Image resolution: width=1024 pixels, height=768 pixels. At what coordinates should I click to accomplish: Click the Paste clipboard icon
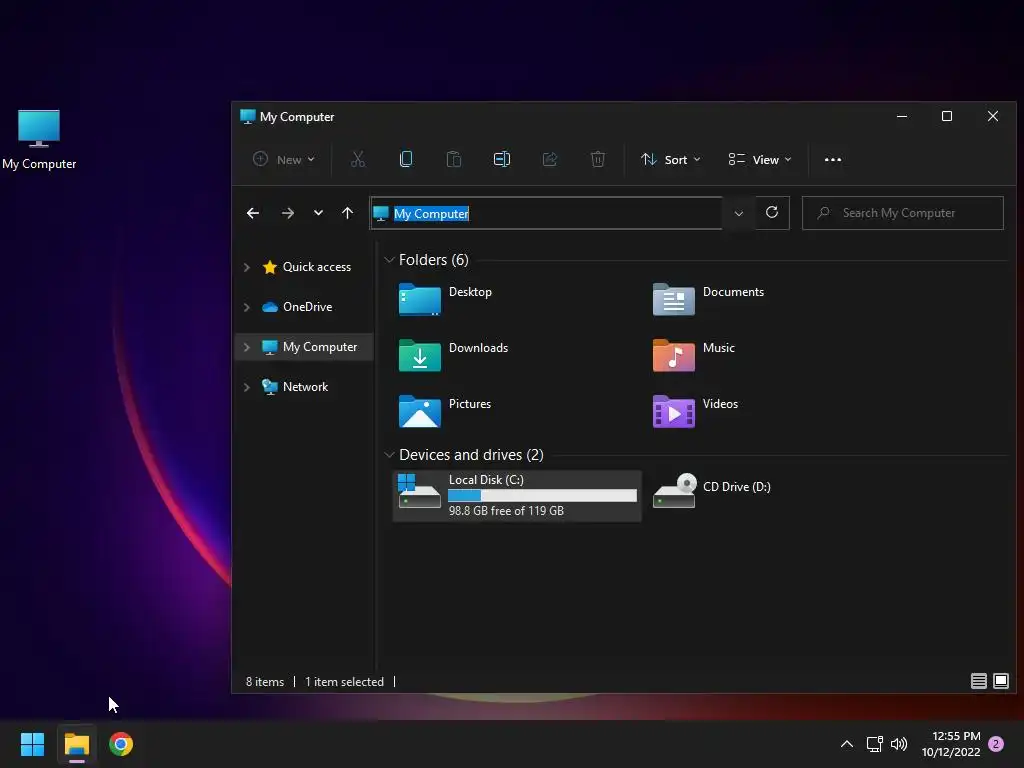[x=454, y=159]
